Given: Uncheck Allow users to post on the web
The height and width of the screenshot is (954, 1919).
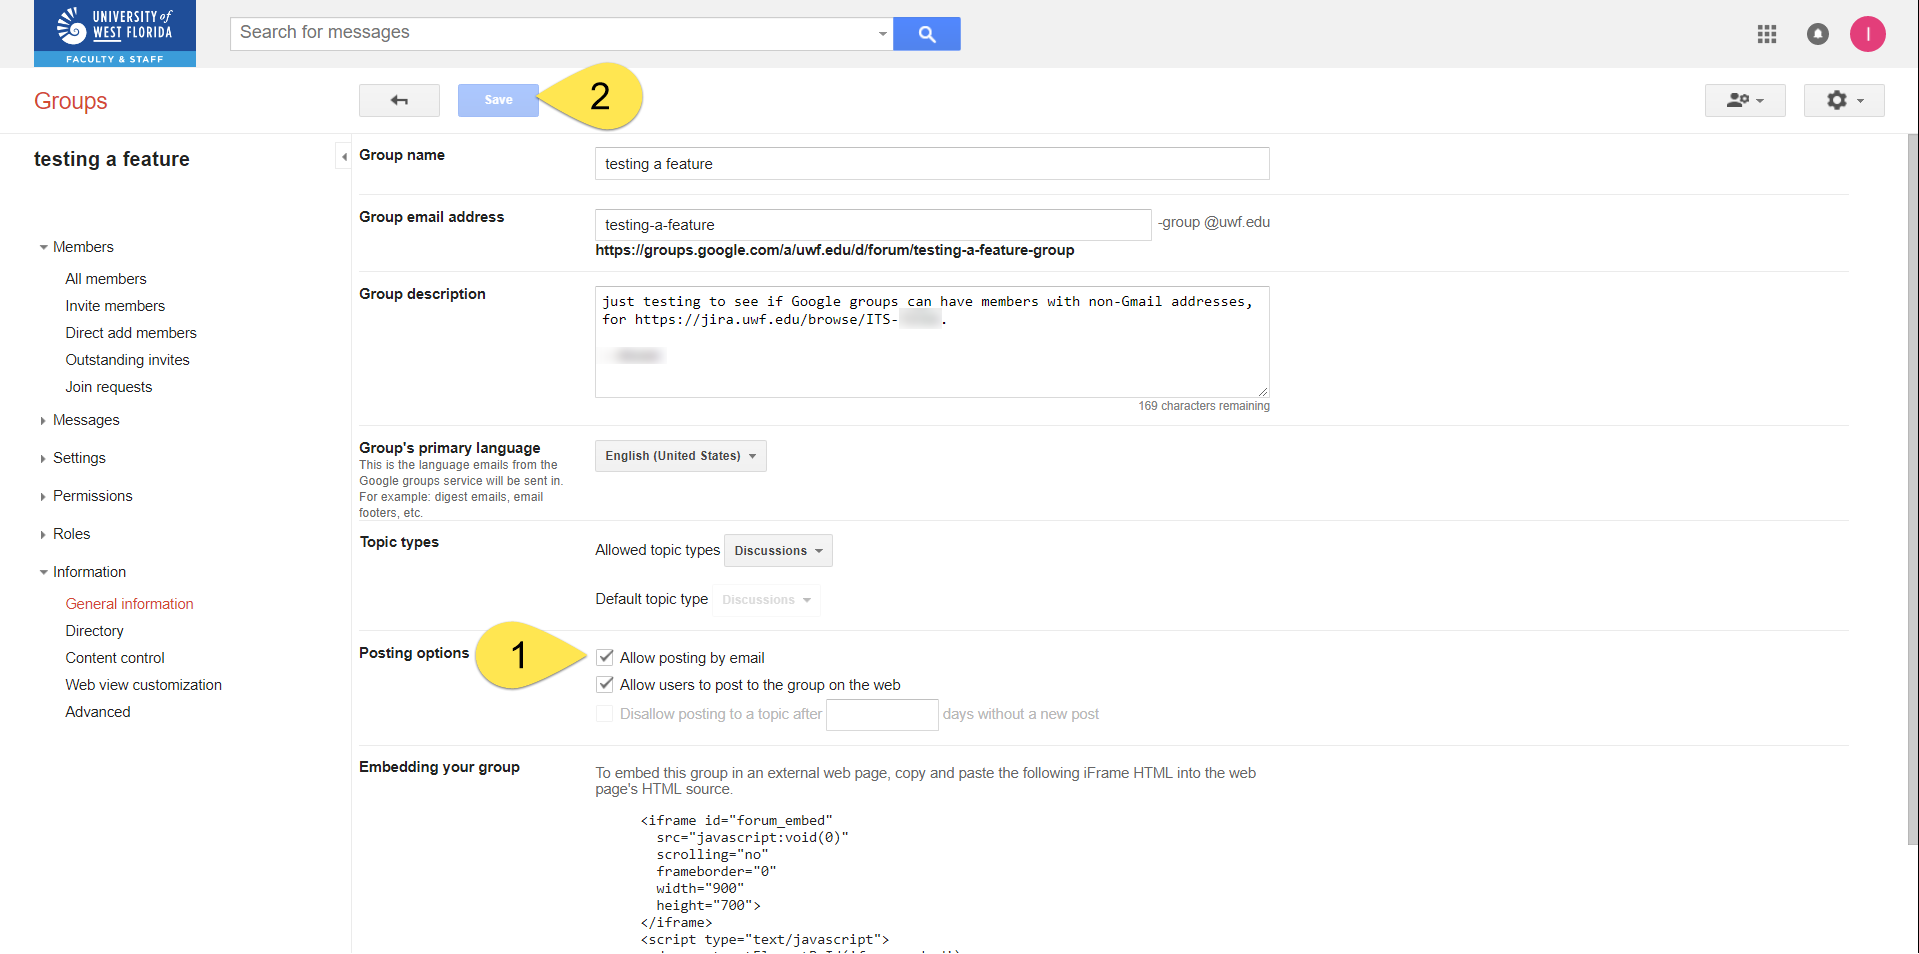Looking at the screenshot, I should (605, 684).
